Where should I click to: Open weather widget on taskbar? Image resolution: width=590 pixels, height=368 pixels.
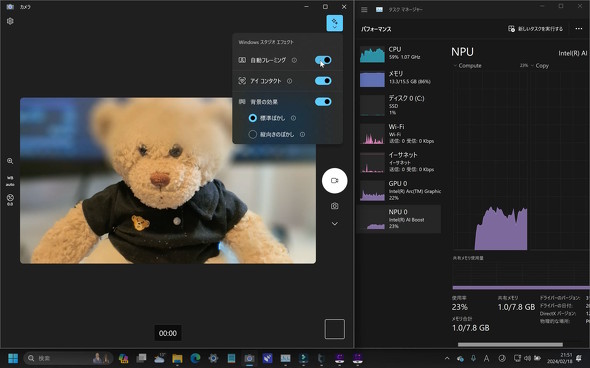click(160, 358)
